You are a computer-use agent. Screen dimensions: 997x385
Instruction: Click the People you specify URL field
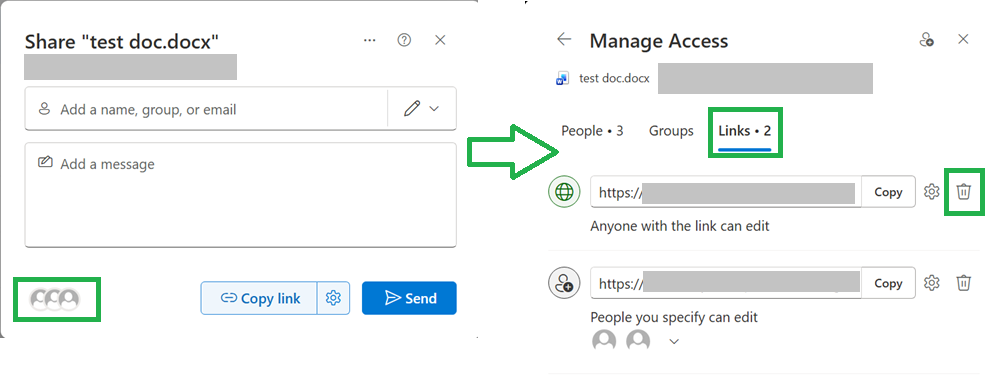click(x=725, y=283)
